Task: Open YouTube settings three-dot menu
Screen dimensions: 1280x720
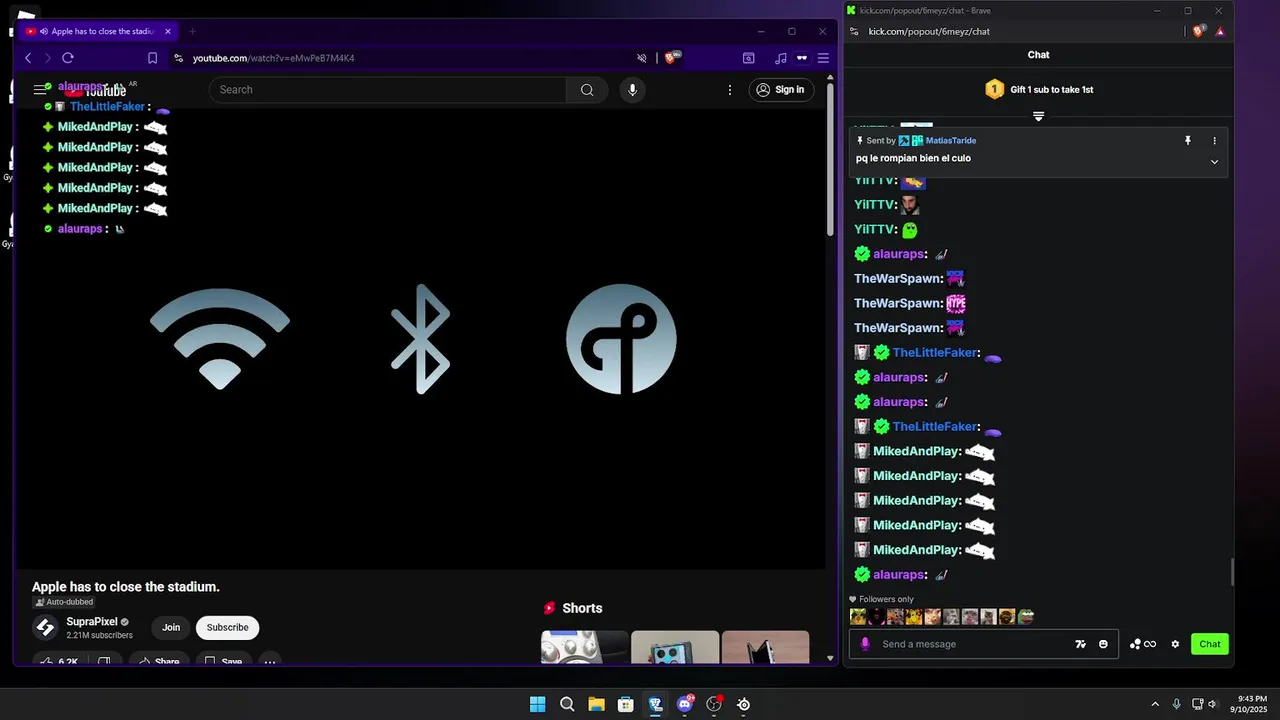Action: pos(730,90)
